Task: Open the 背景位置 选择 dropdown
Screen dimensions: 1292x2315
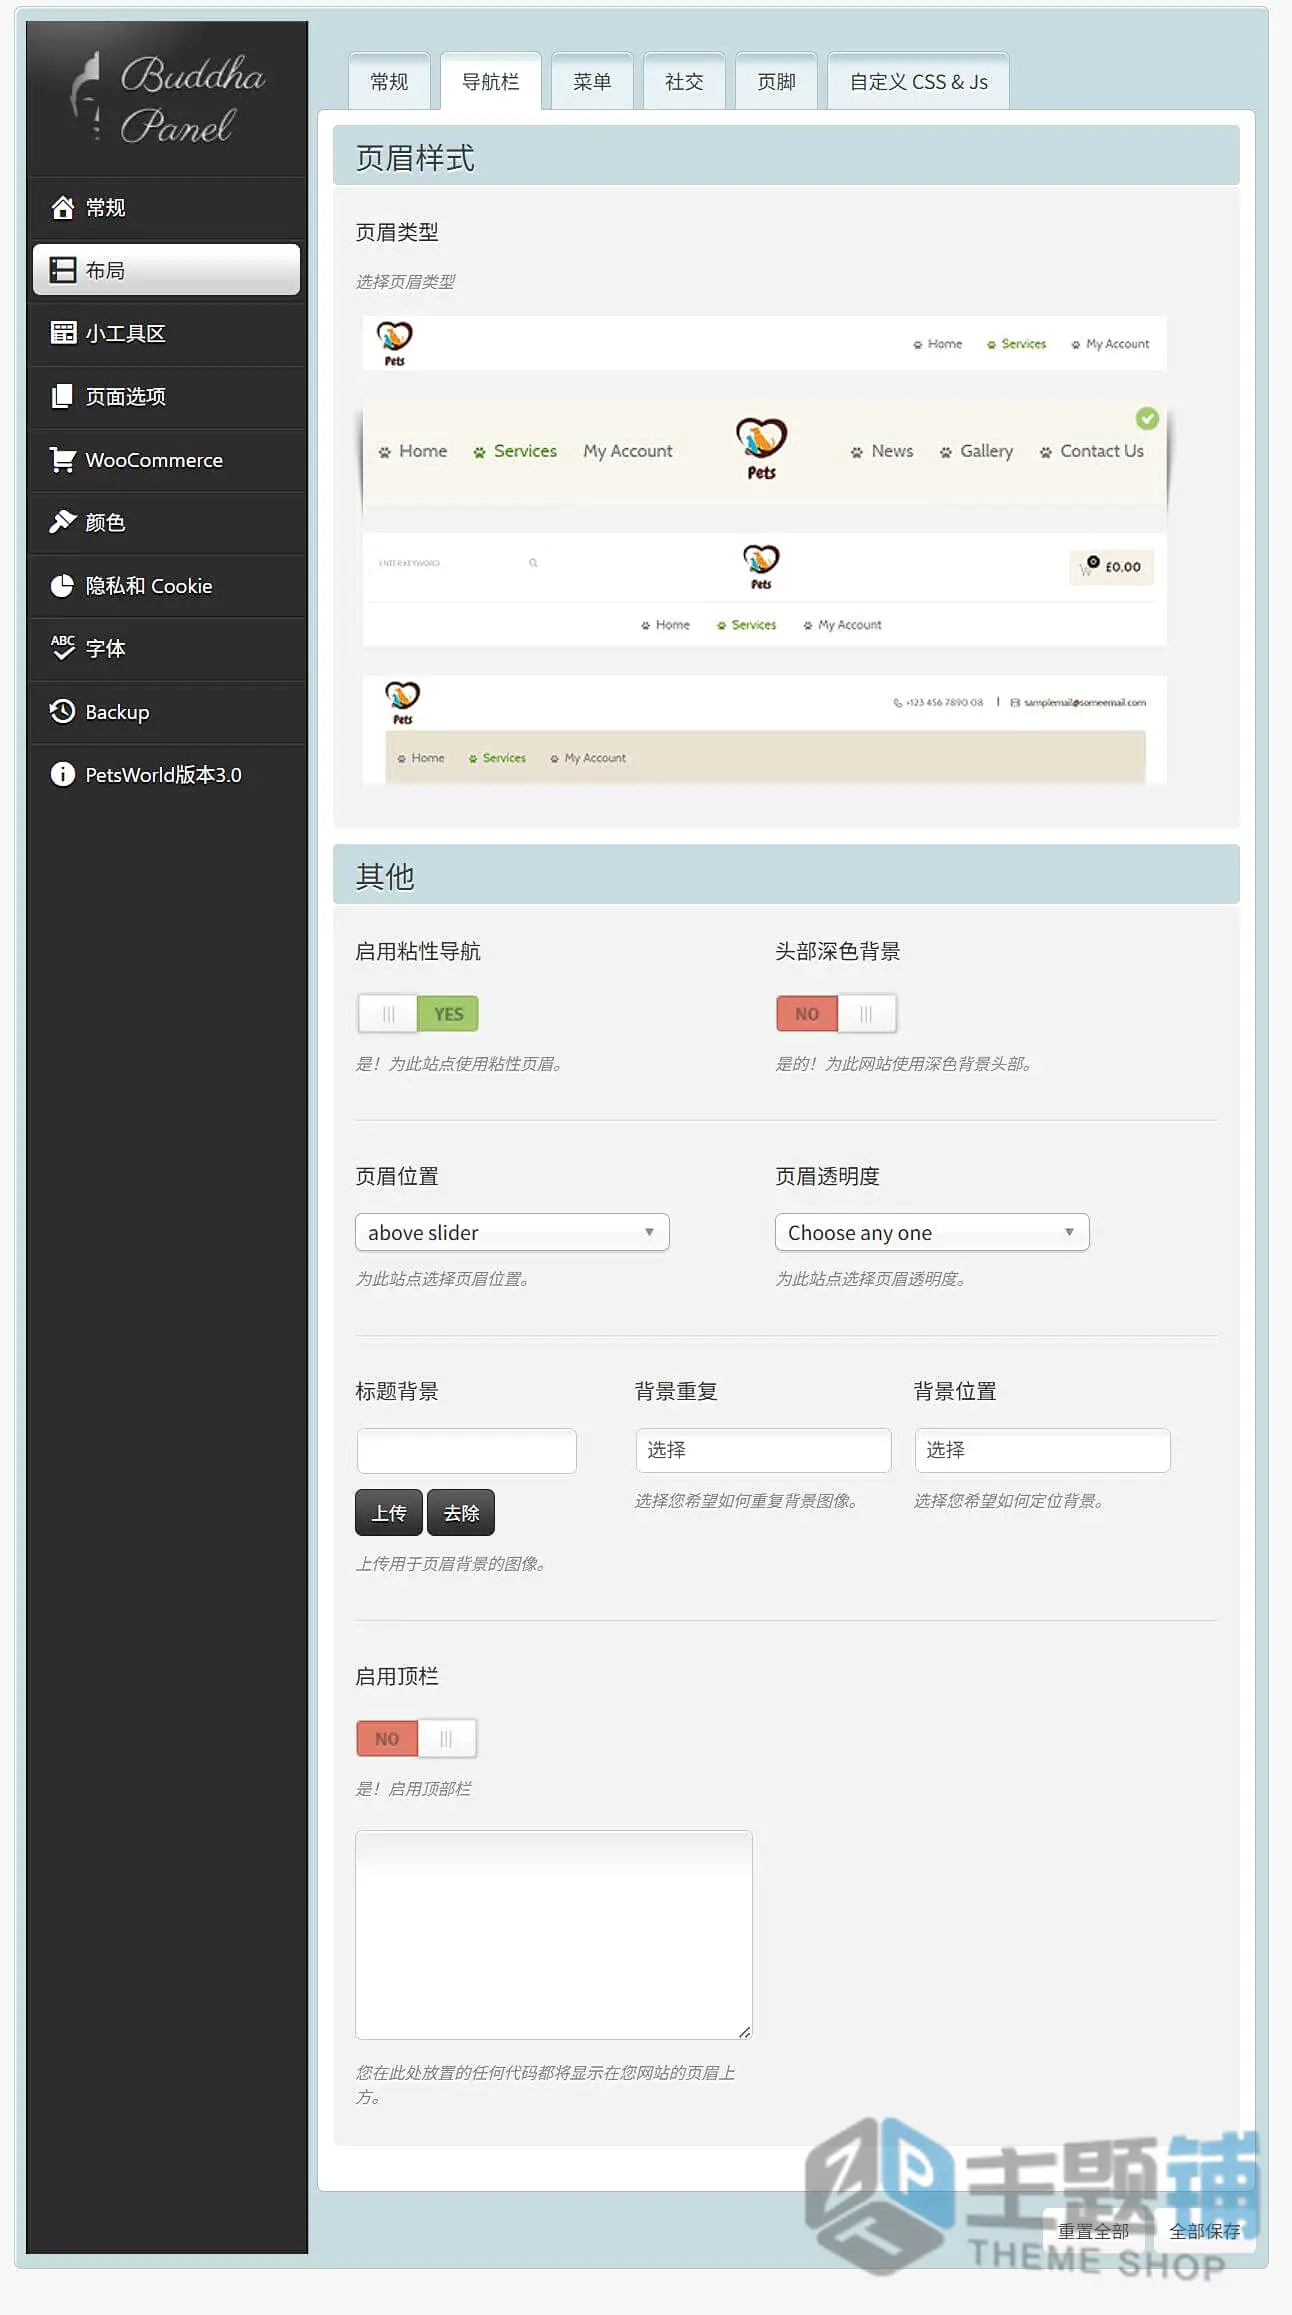Action: point(1042,1450)
